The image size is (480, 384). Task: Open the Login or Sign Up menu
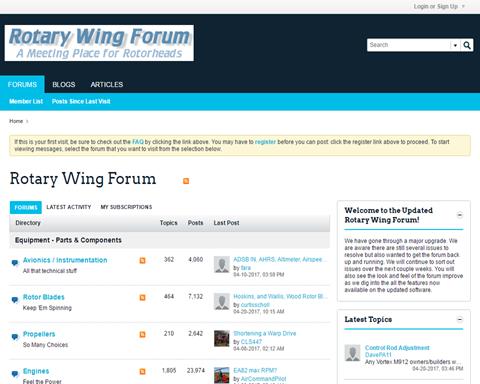pyautogui.click(x=439, y=6)
